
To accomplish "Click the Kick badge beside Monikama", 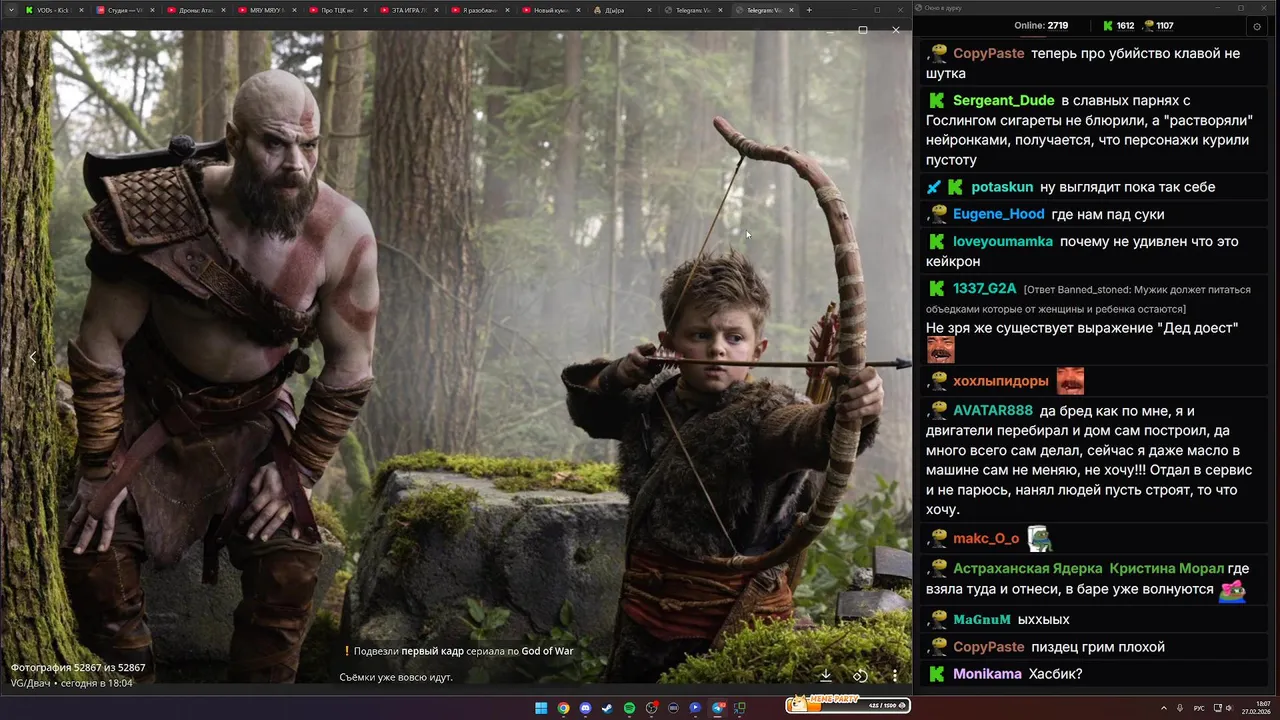I will pyautogui.click(x=937, y=673).
